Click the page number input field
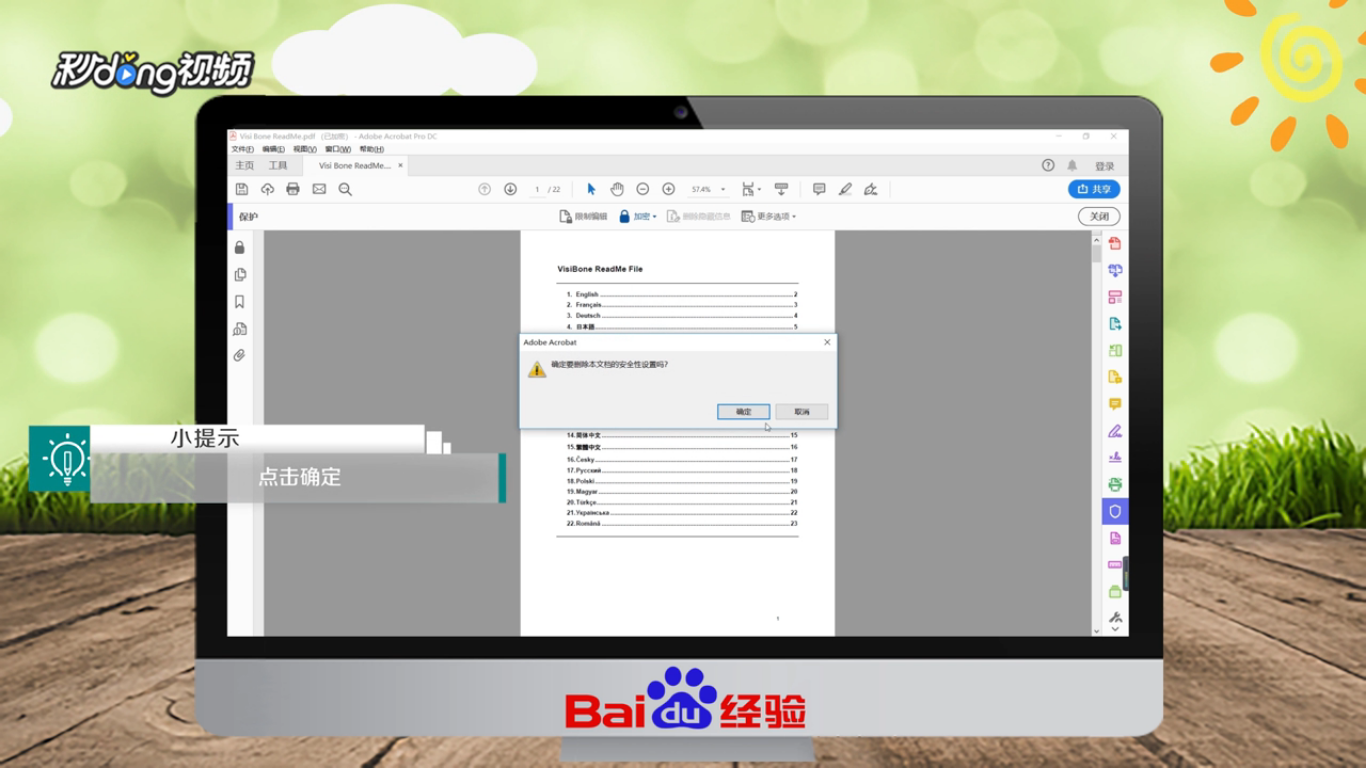 click(x=537, y=189)
